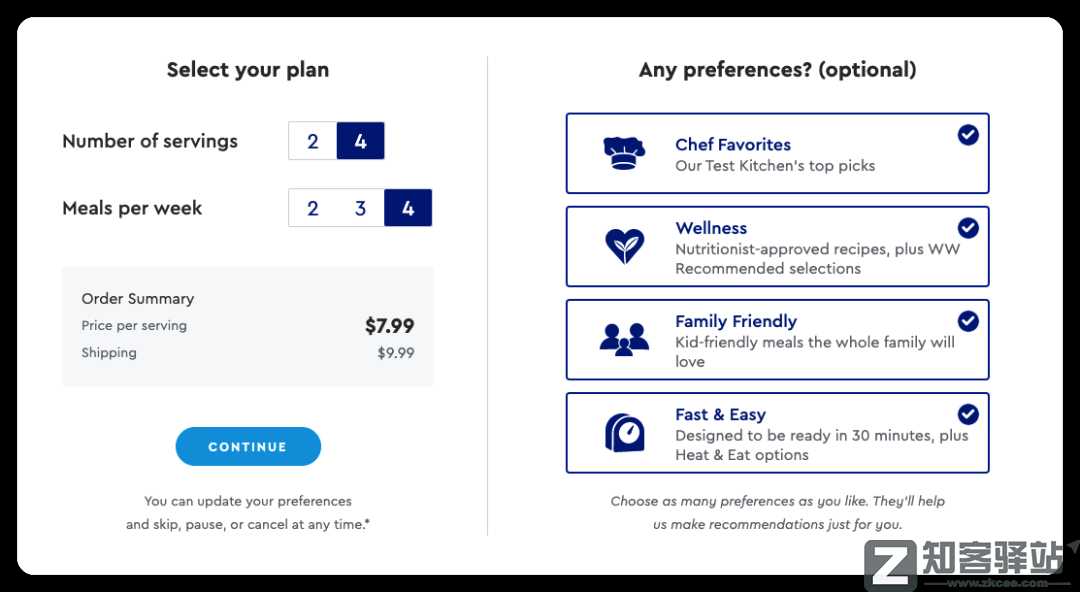The width and height of the screenshot is (1080, 592).
Task: Uncheck the Family Friendly checkmark
Action: (968, 321)
